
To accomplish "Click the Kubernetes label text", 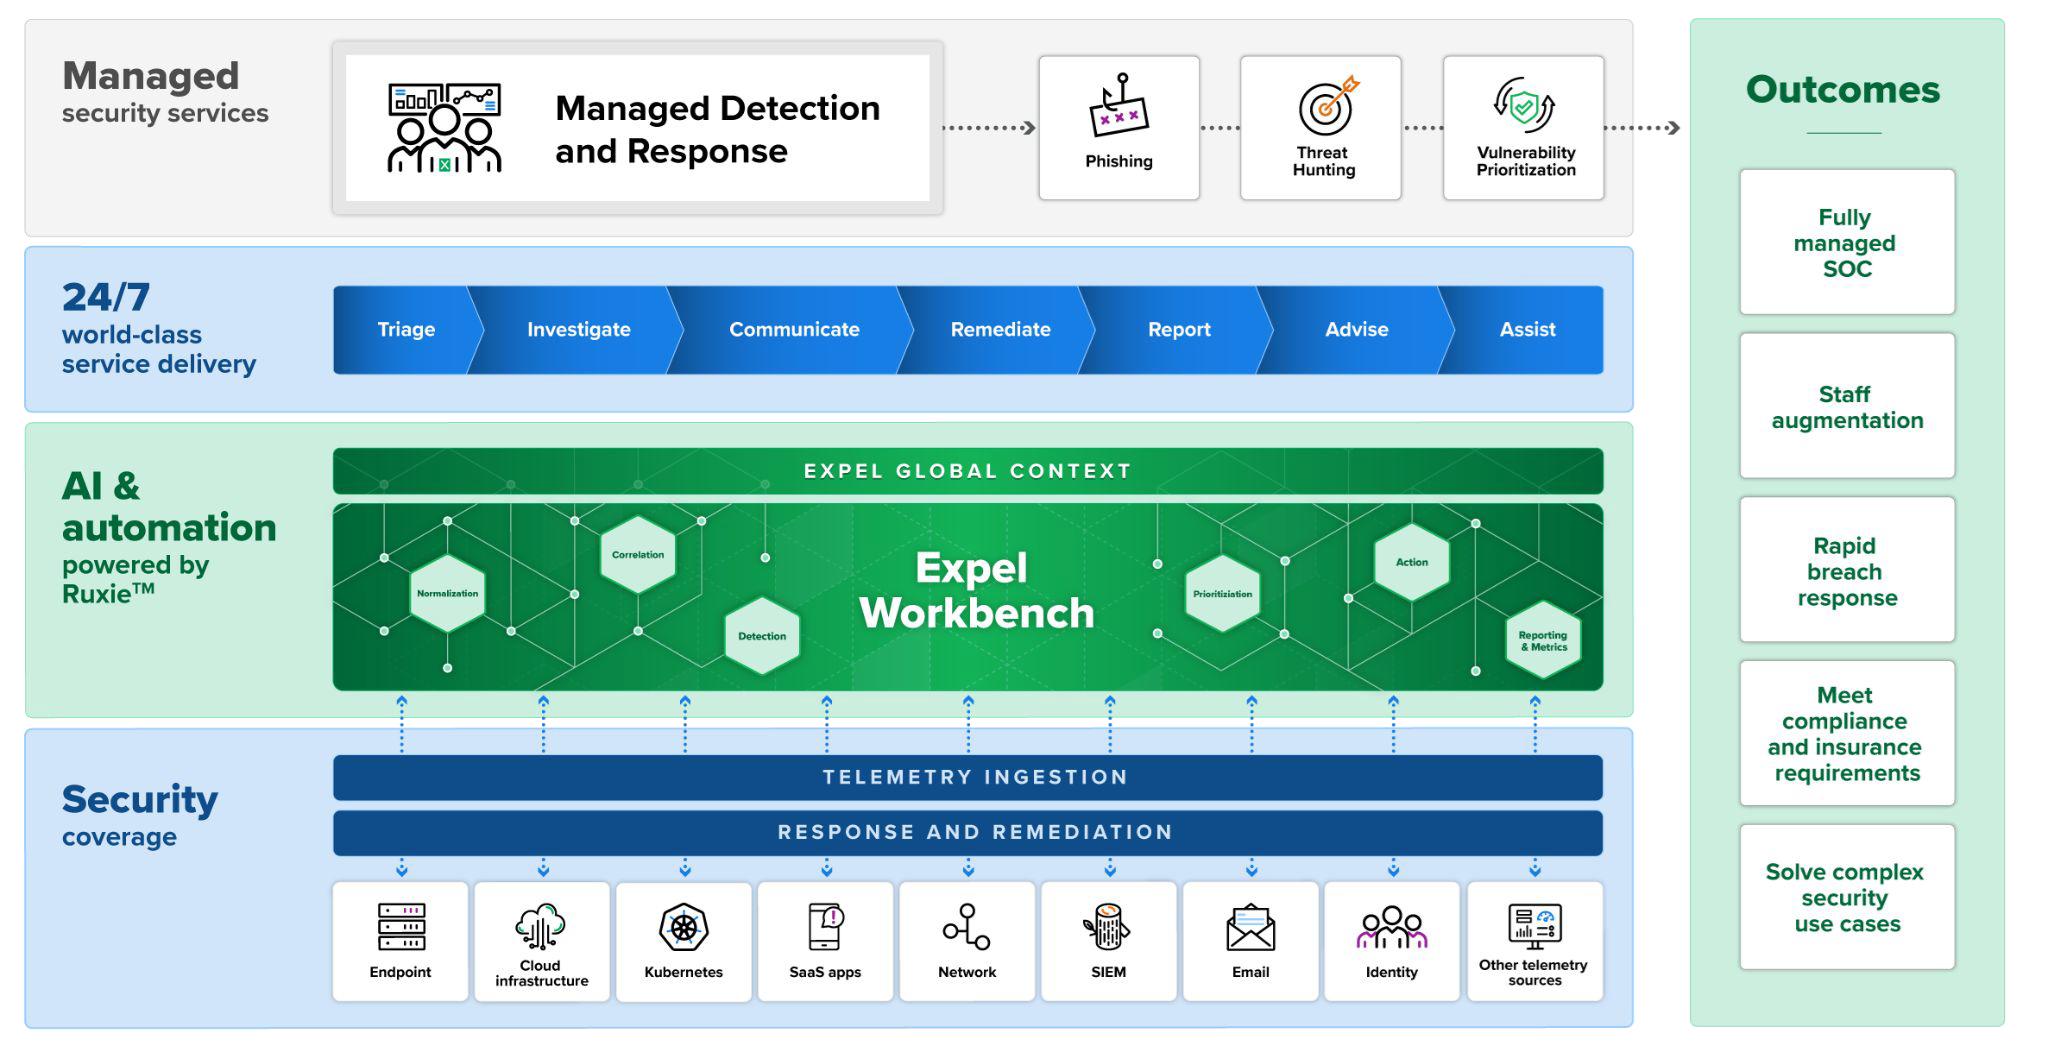I will pyautogui.click(x=683, y=972).
